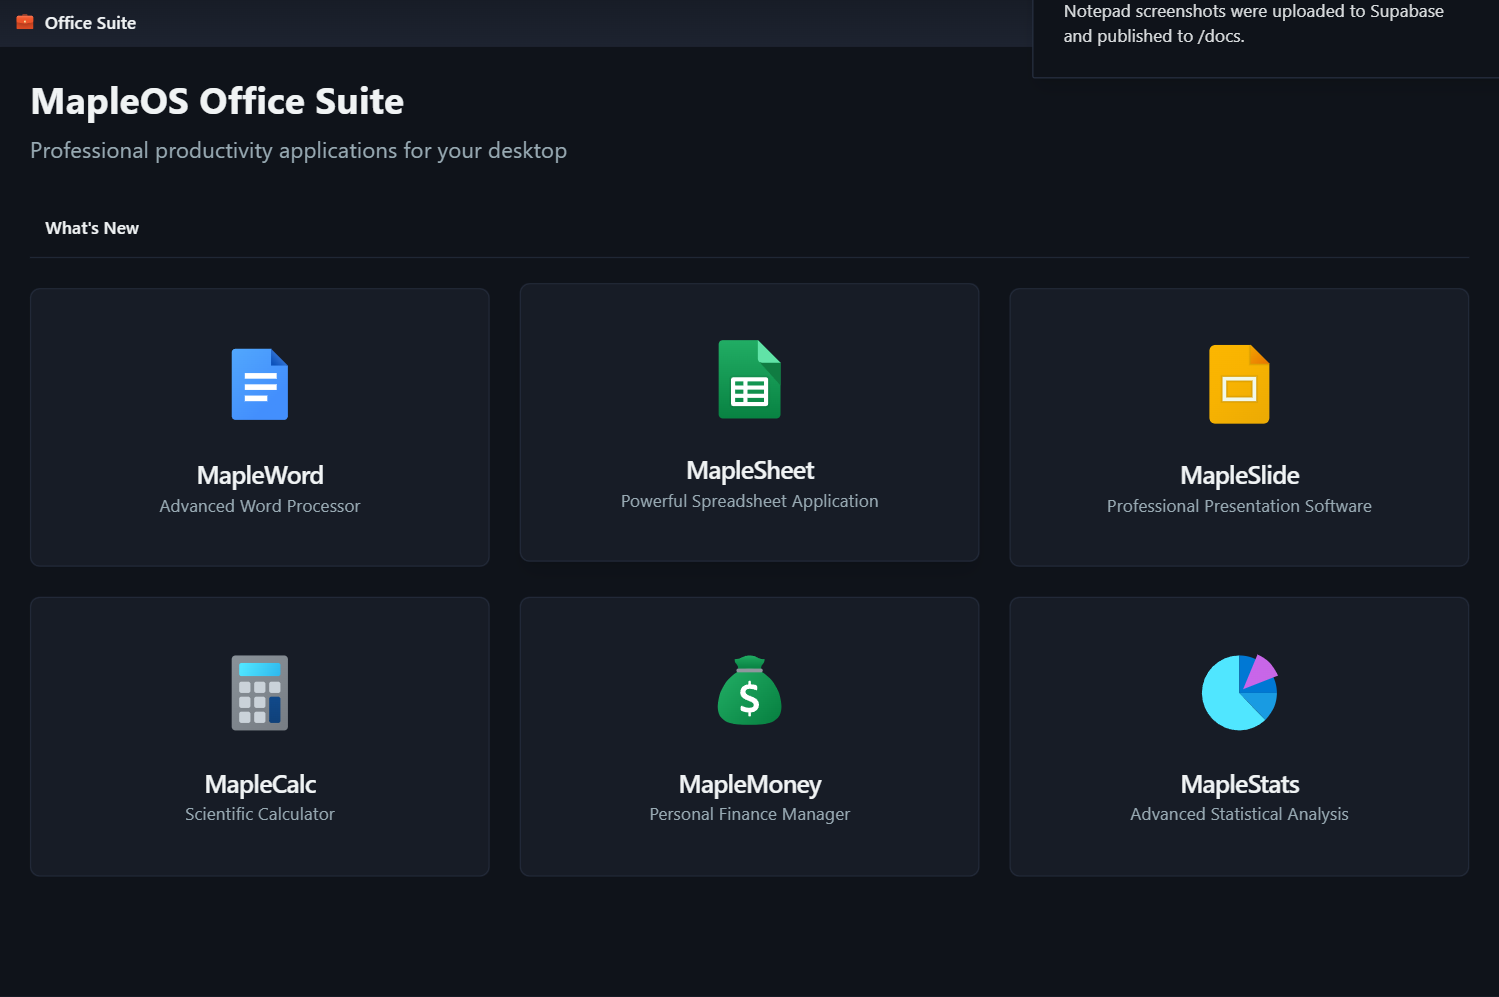Click the MapleOS Office Suite heading
This screenshot has height=997, width=1499.
[x=217, y=101]
